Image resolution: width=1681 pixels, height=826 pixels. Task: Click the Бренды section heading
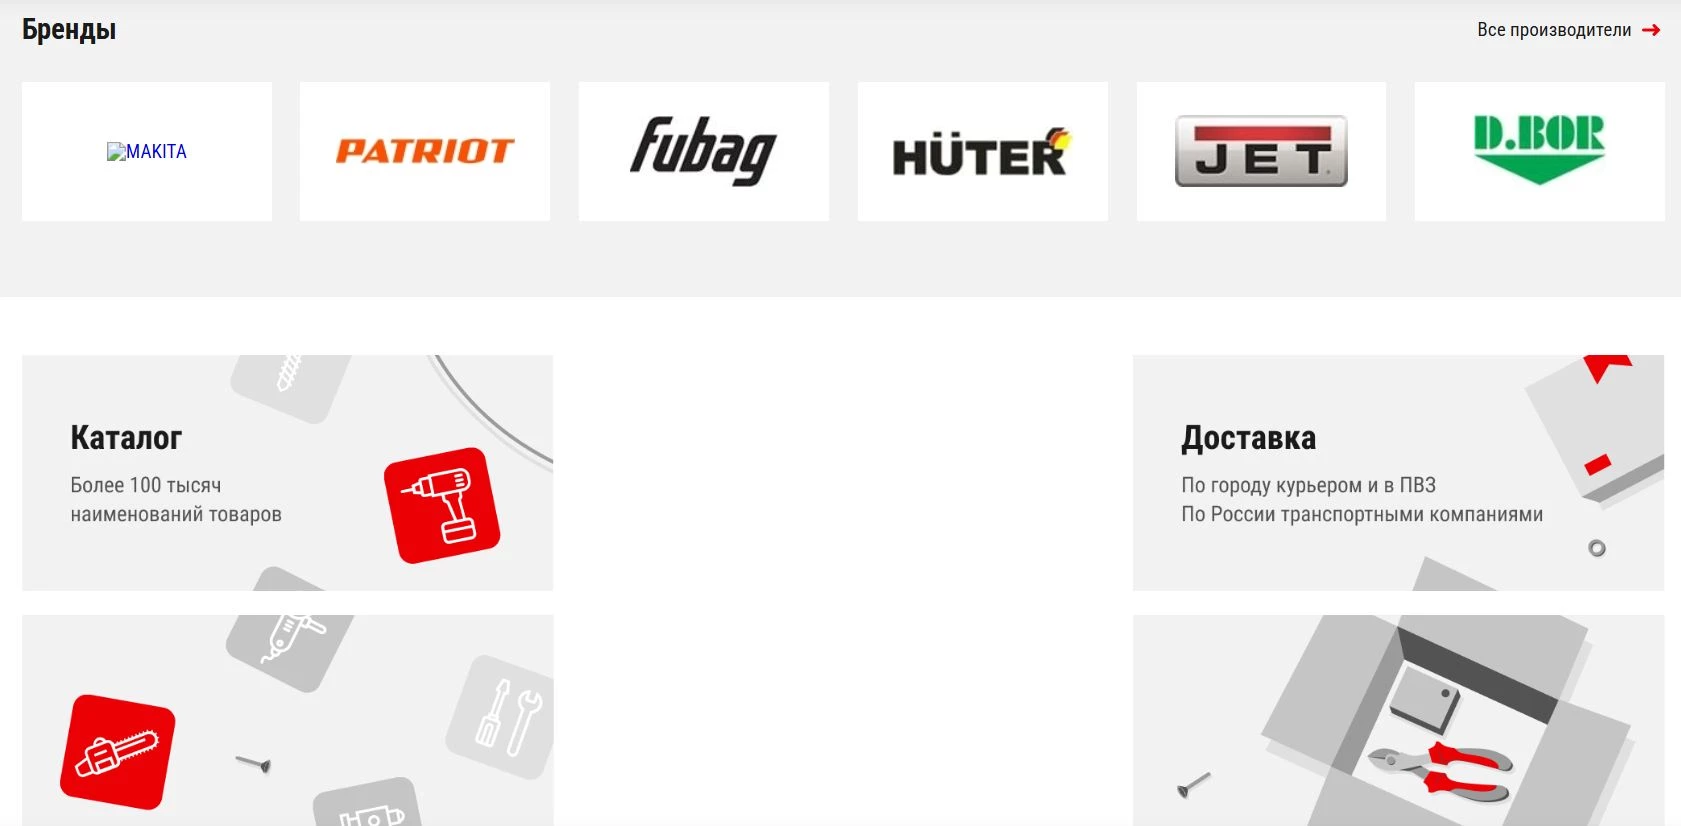[x=69, y=30]
